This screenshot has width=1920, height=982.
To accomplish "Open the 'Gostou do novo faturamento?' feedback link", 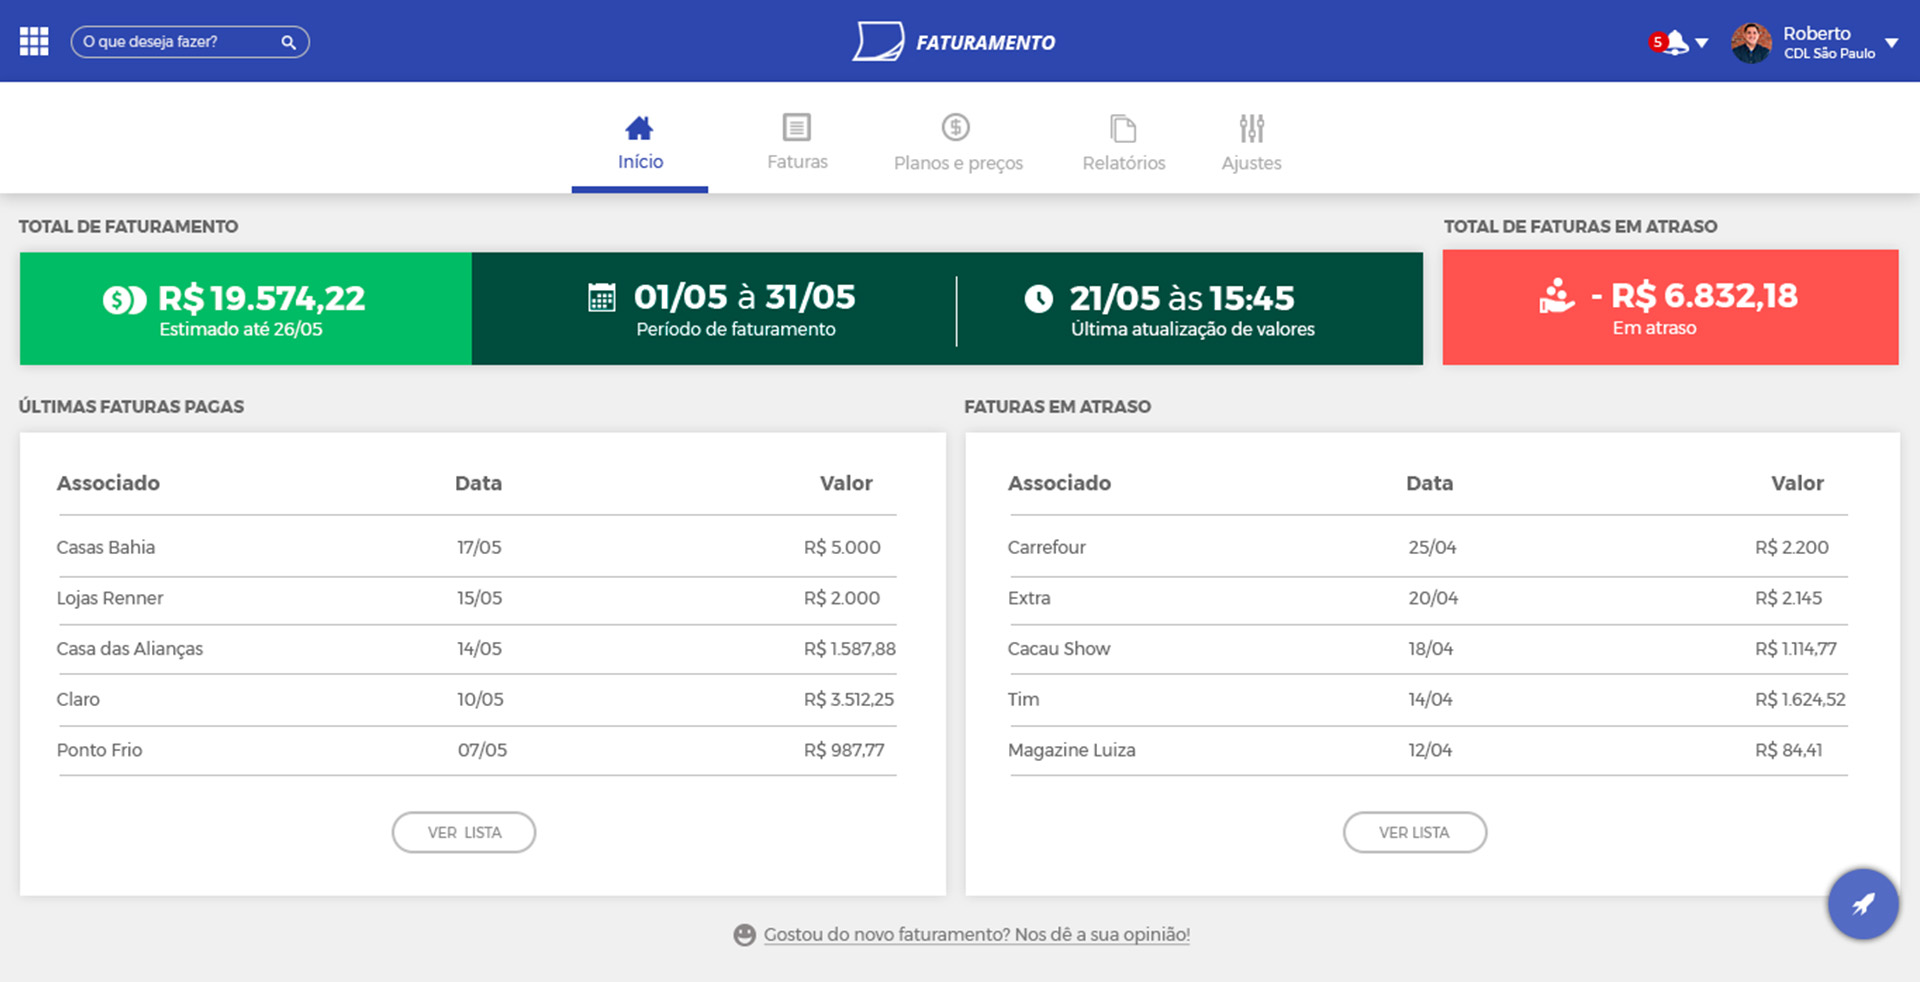I will [x=977, y=935].
